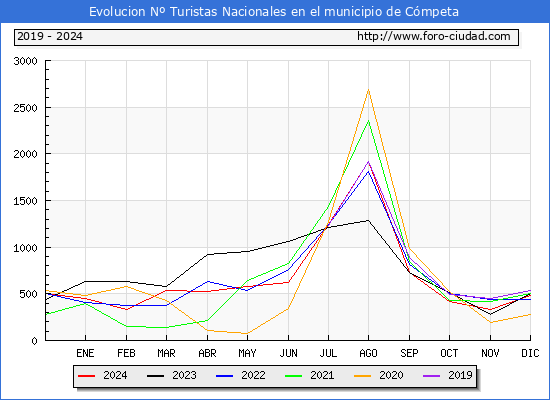The height and width of the screenshot is (400, 550).
Task: Click the 2000 y-axis value
Action: pos(25,154)
